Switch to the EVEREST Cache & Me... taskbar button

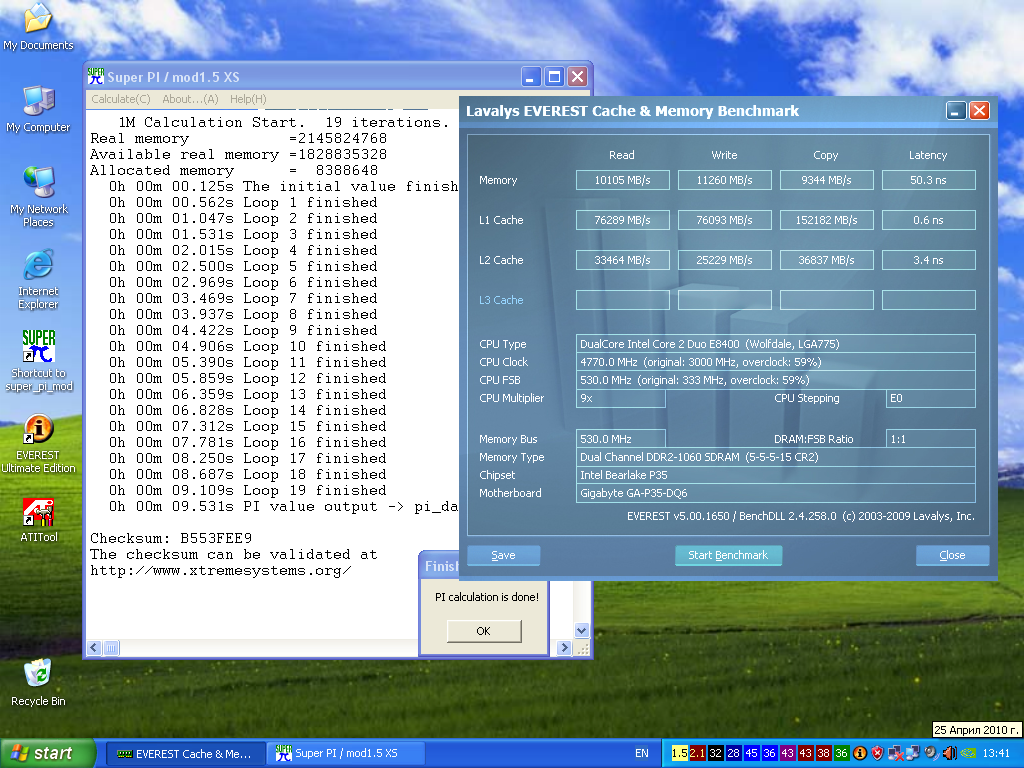185,754
